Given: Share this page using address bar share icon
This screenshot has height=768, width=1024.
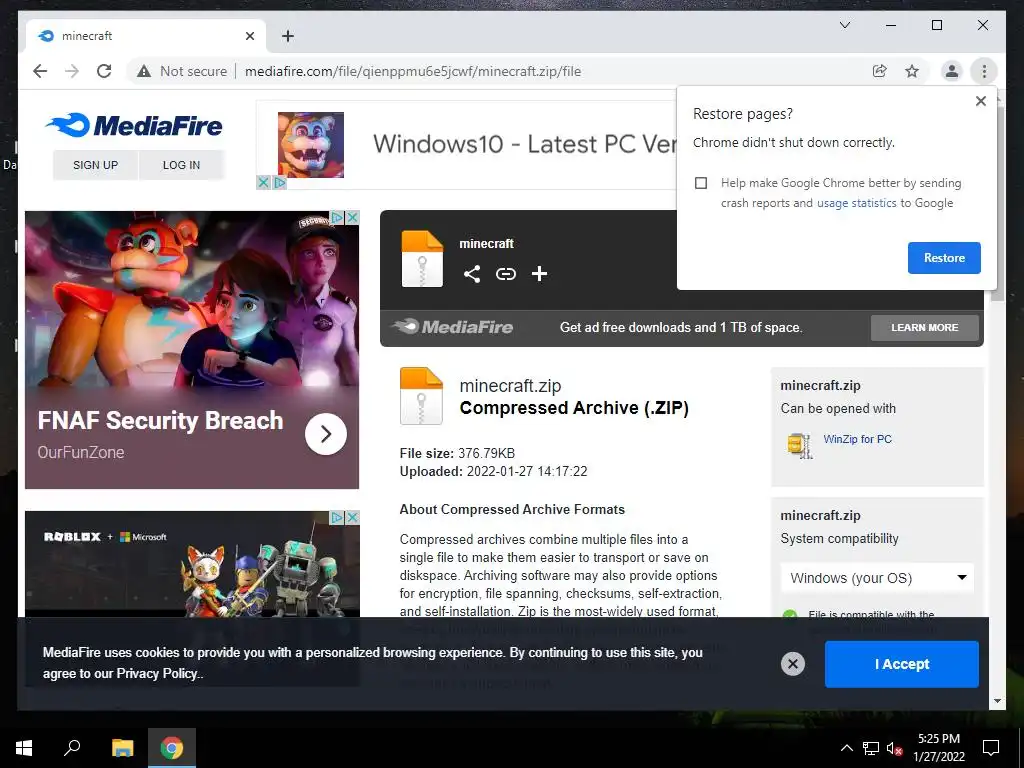Looking at the screenshot, I should click(880, 71).
